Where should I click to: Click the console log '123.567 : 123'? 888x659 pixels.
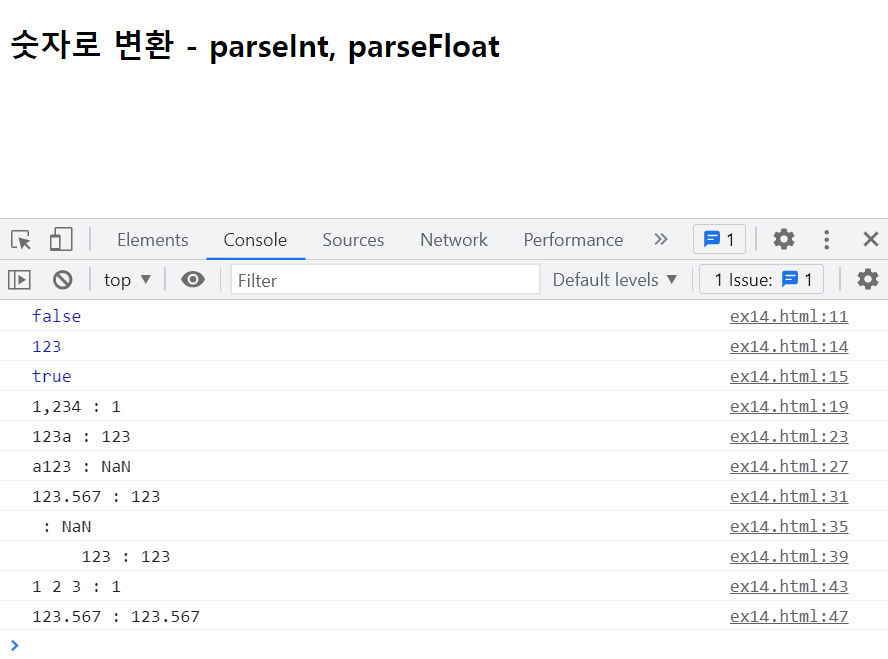pos(96,497)
